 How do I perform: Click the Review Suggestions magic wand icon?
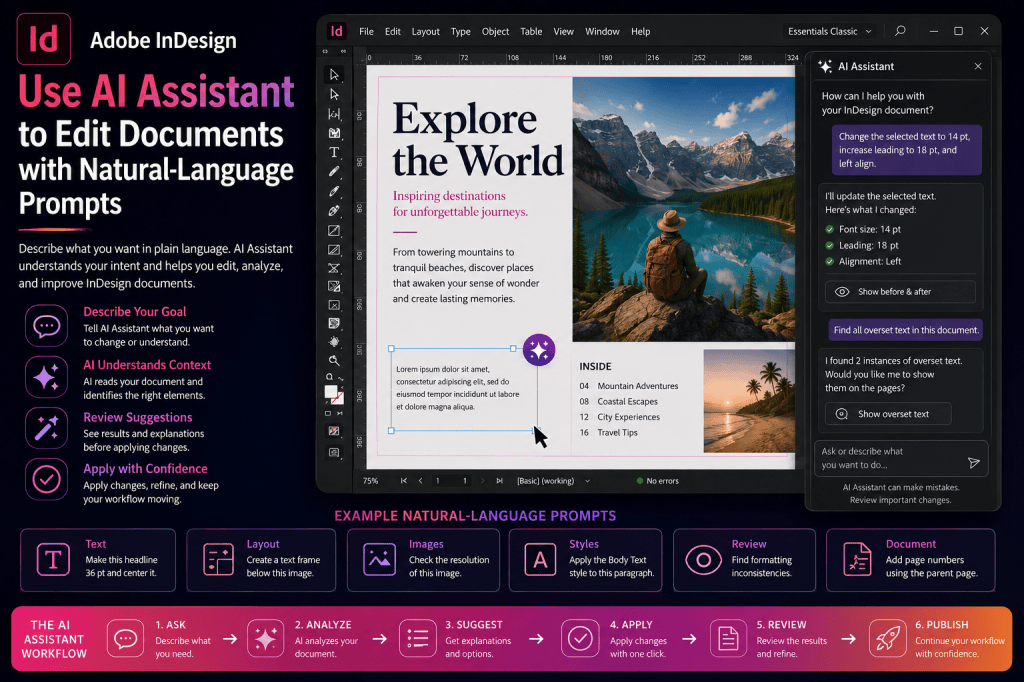[x=46, y=428]
